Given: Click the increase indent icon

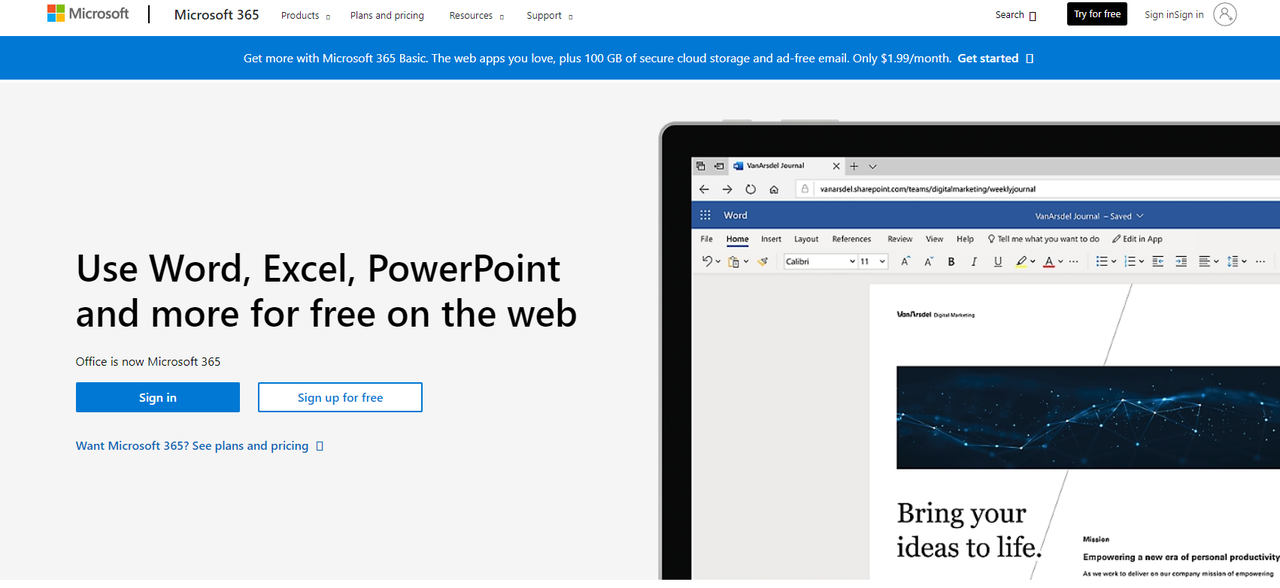Looking at the screenshot, I should tap(1181, 261).
